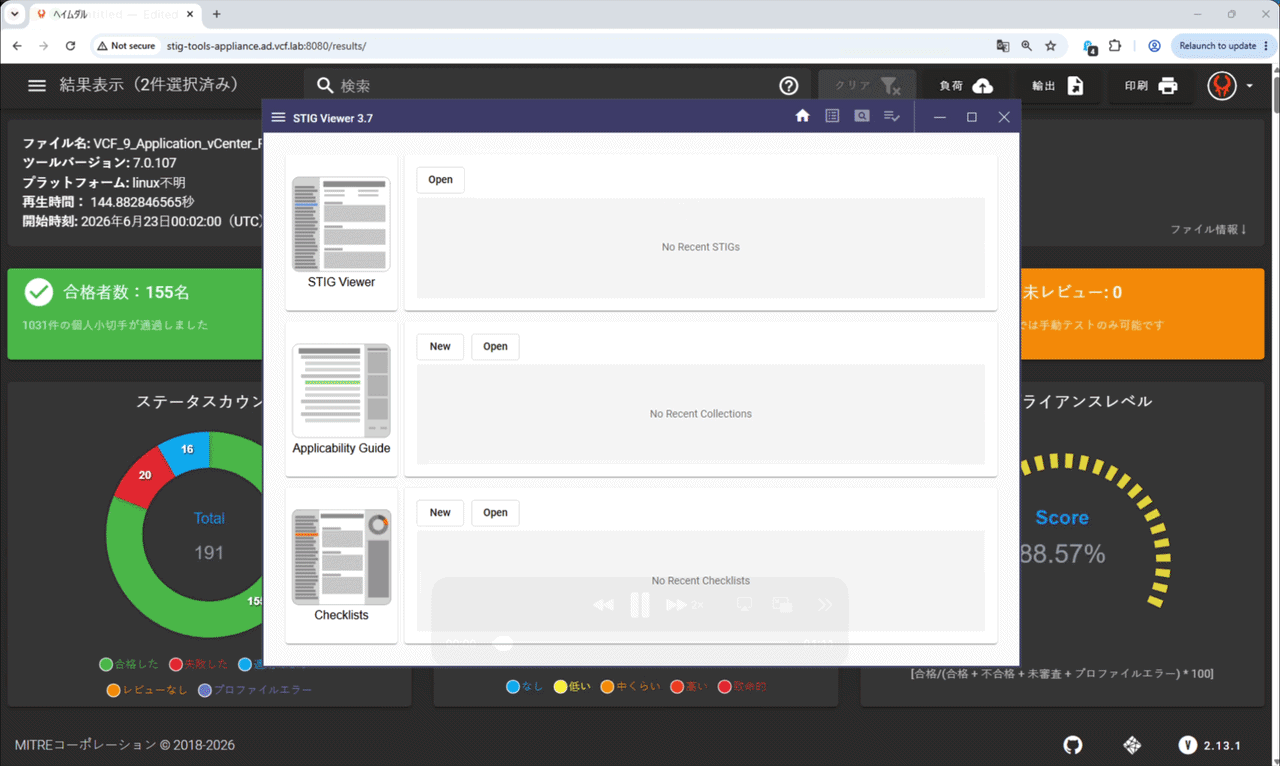Click Open in the Checklists section

click(x=495, y=512)
